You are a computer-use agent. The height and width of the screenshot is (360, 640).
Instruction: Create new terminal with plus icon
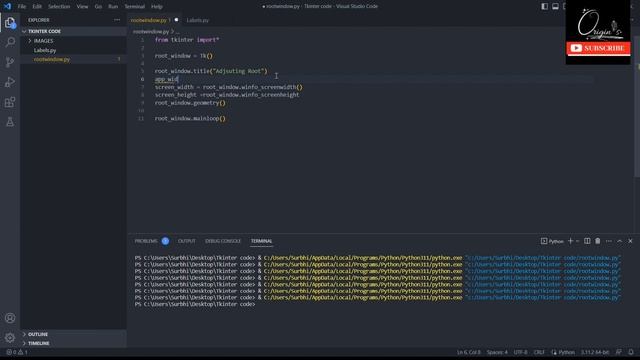pyautogui.click(x=571, y=241)
